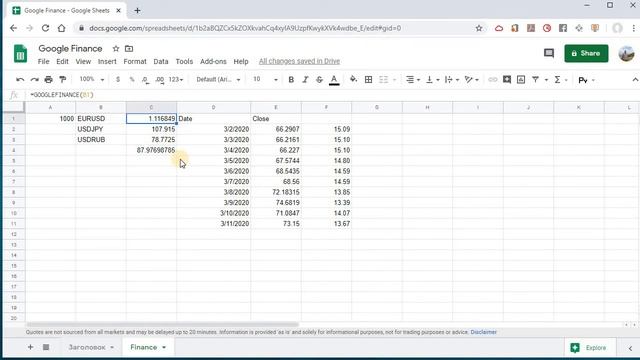Click the Insert chart icon
The height and width of the screenshot is (360, 640).
(x=521, y=80)
